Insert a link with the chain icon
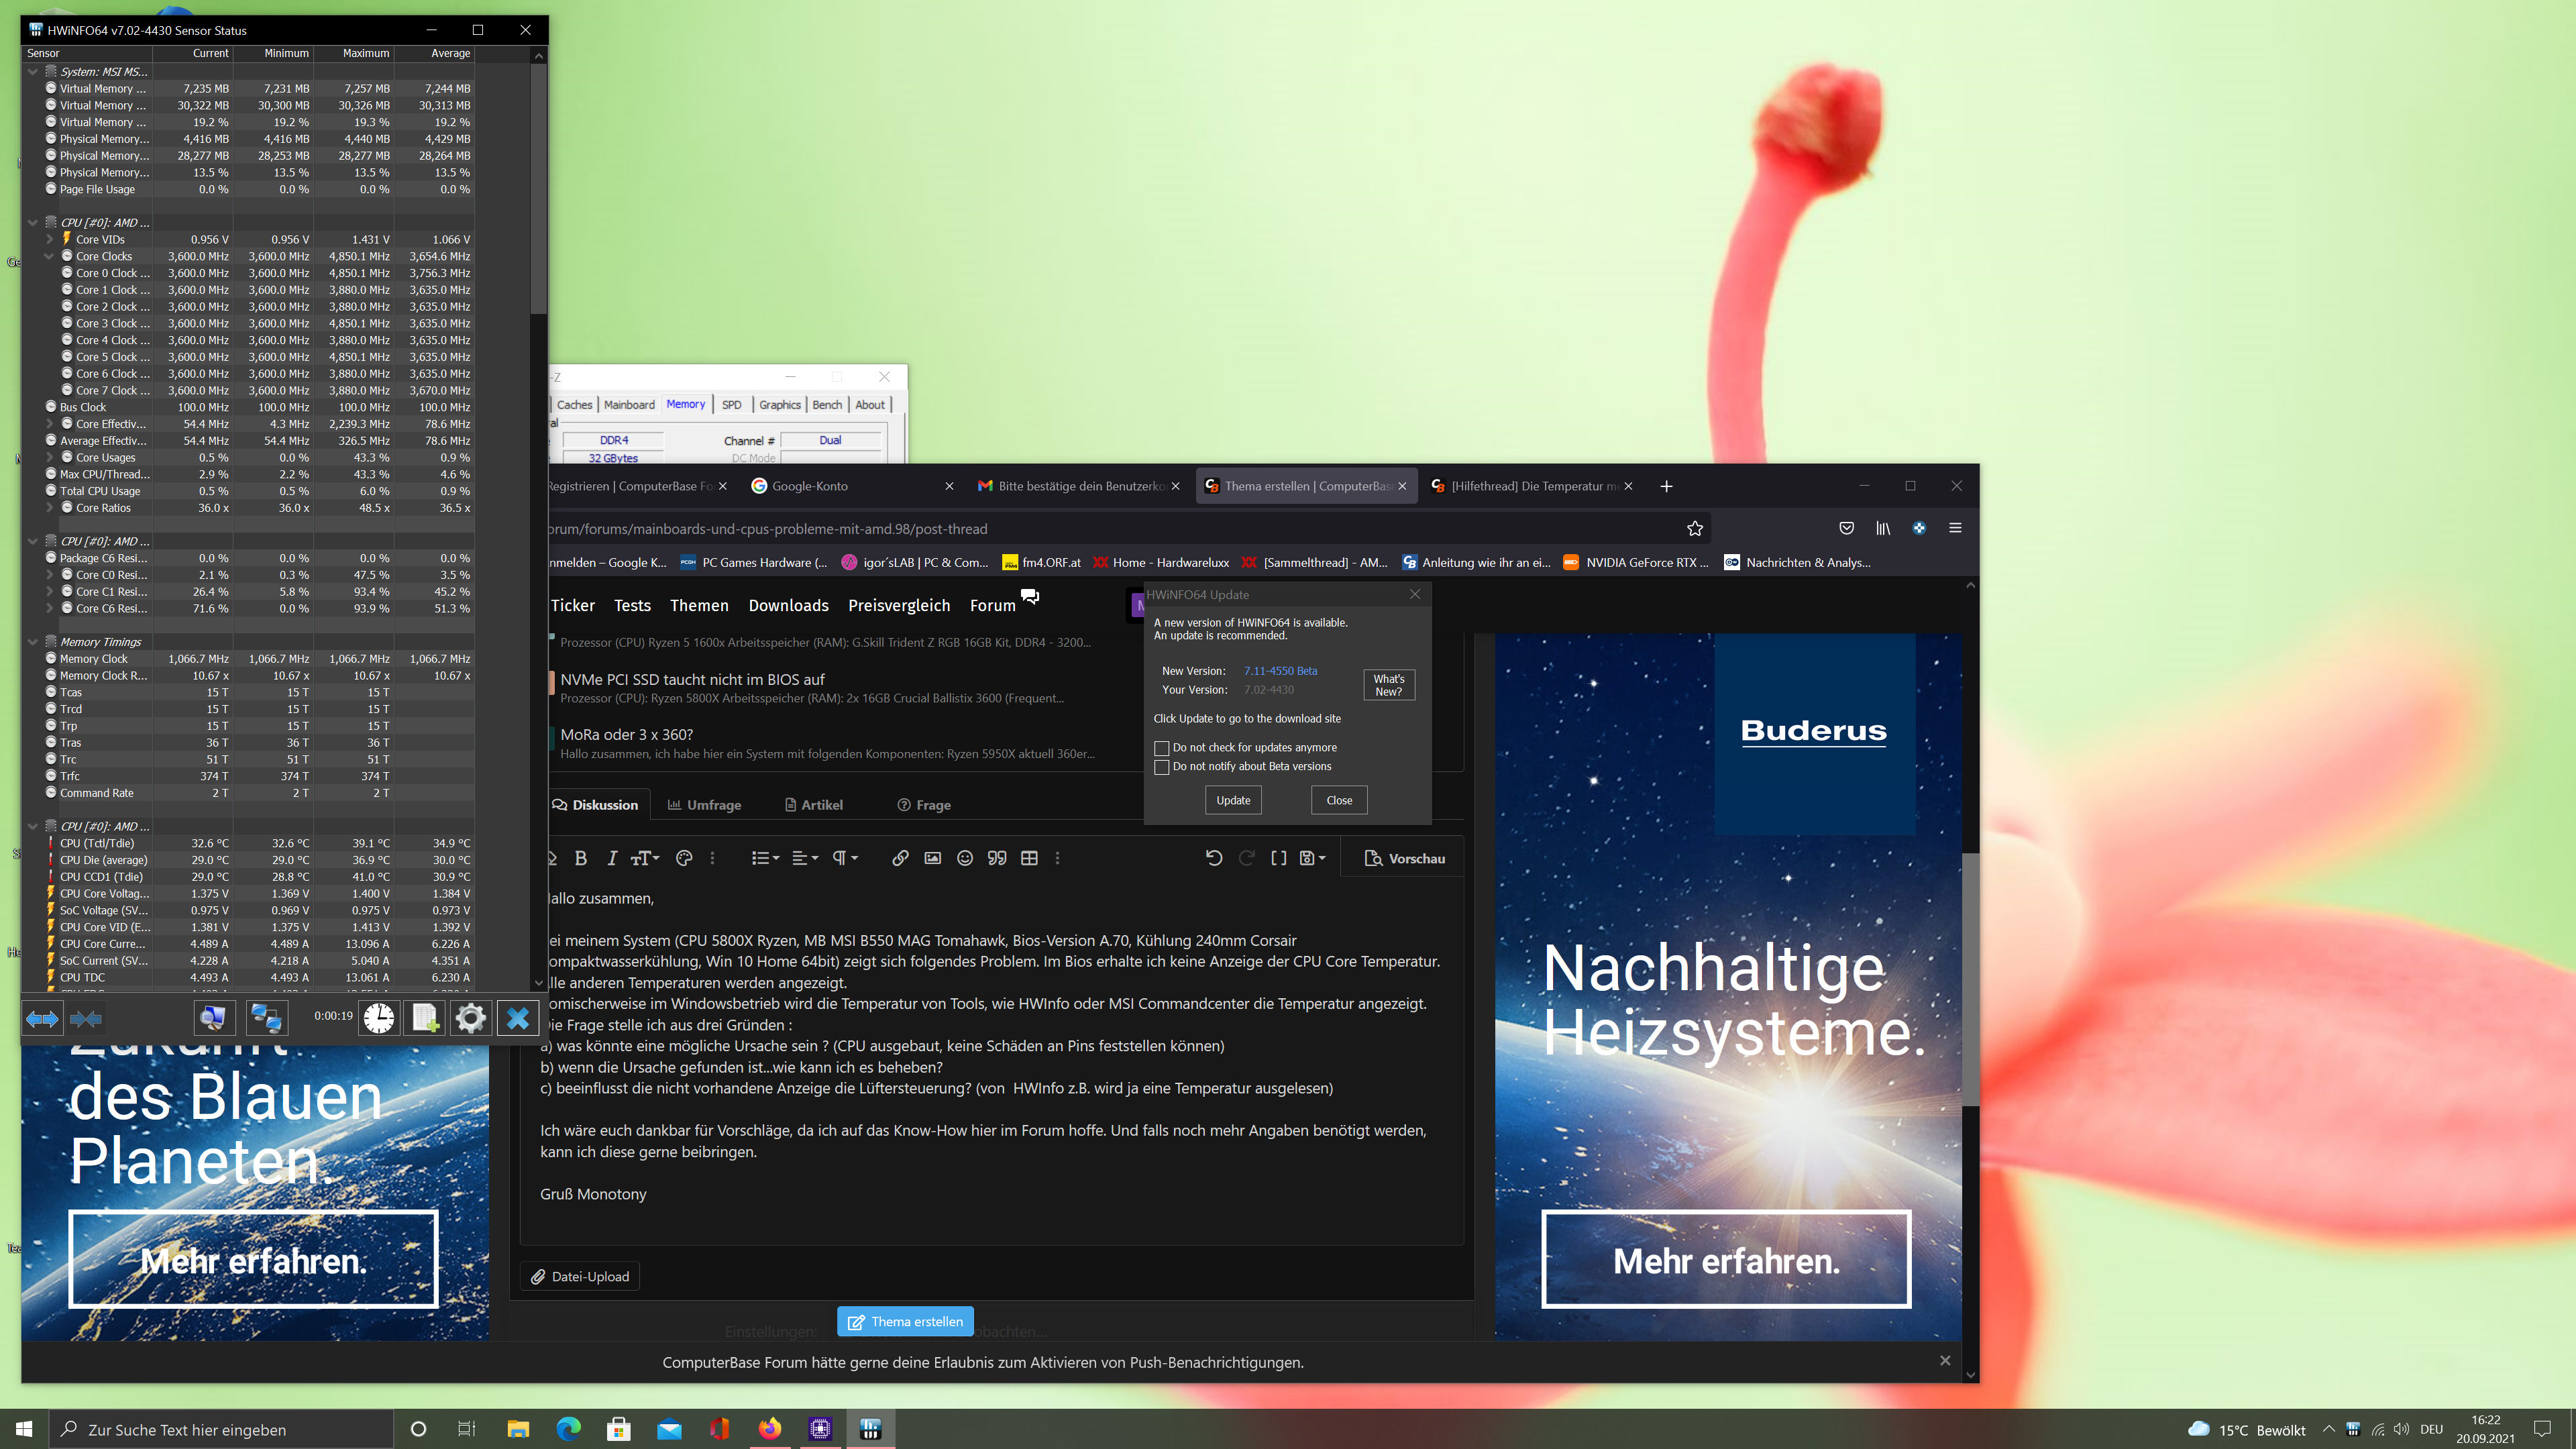Viewport: 2576px width, 1449px height. click(900, 858)
